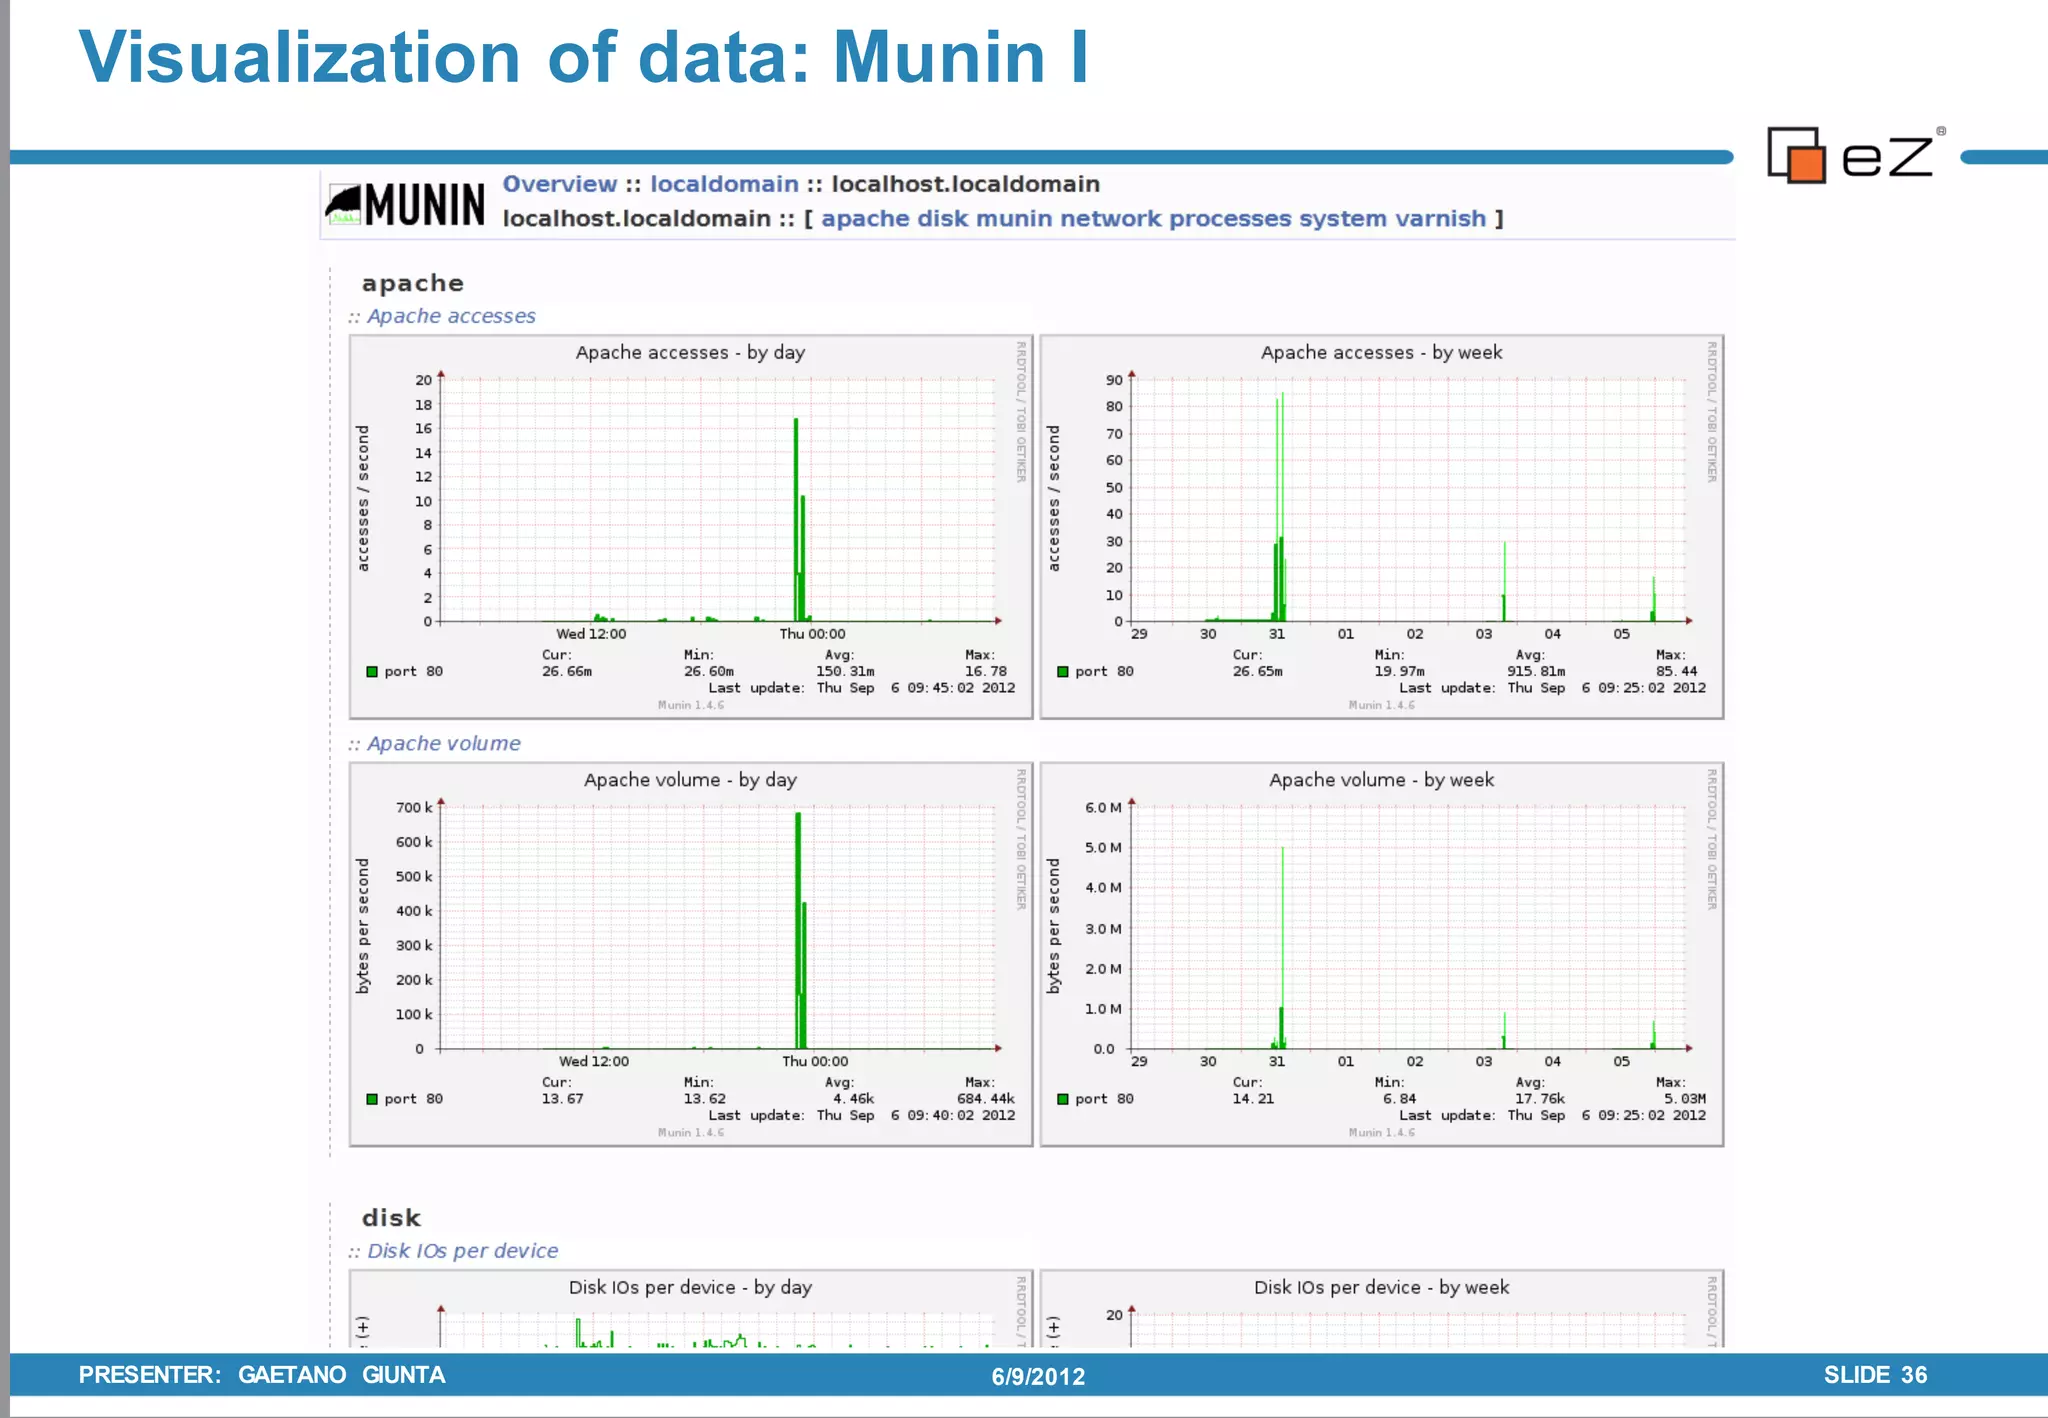
Task: Open the Disk IOs per device link
Action: pos(462,1251)
